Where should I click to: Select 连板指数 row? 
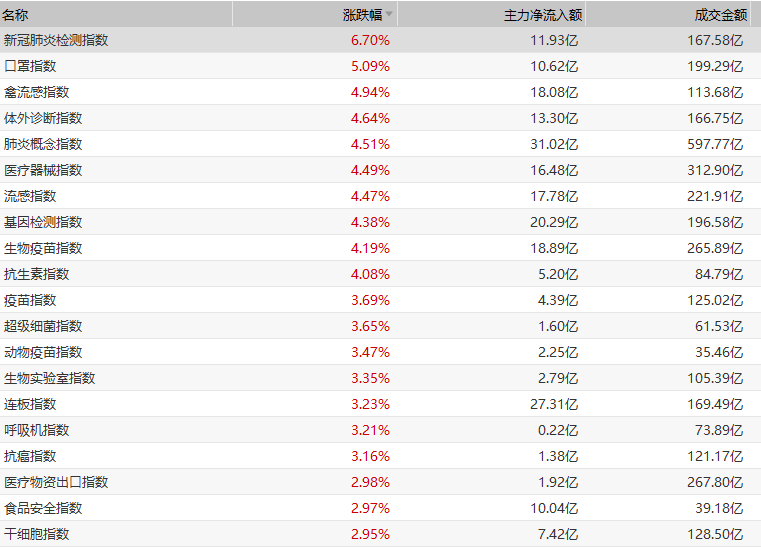[x=30, y=405]
